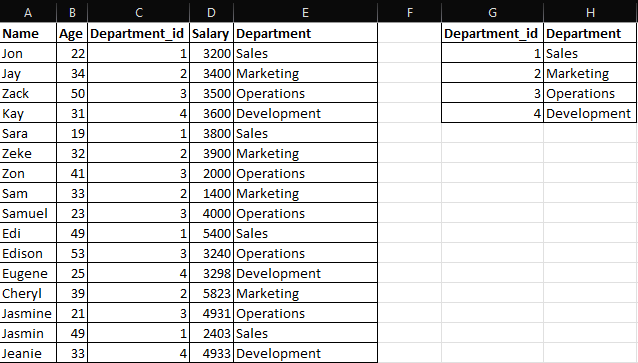
Task: Select column A header
Action: [x=28, y=12]
